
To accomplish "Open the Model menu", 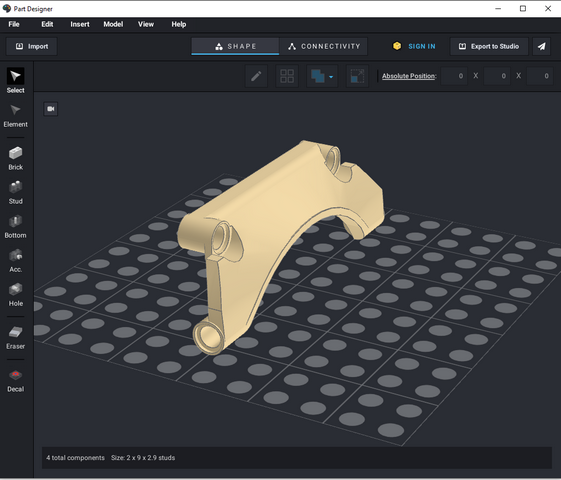I will (113, 24).
